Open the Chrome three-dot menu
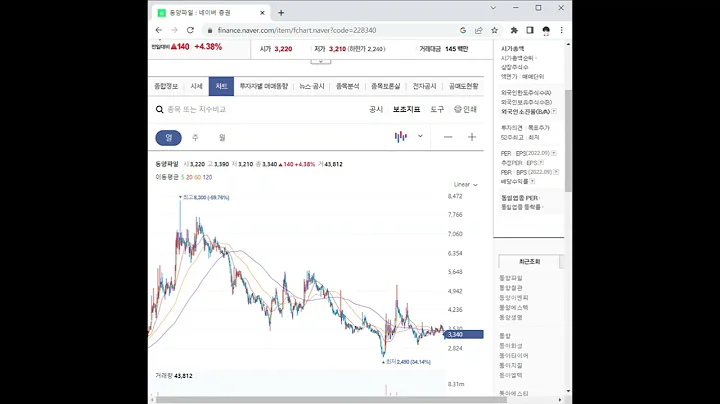The height and width of the screenshot is (404, 720). coord(562,30)
